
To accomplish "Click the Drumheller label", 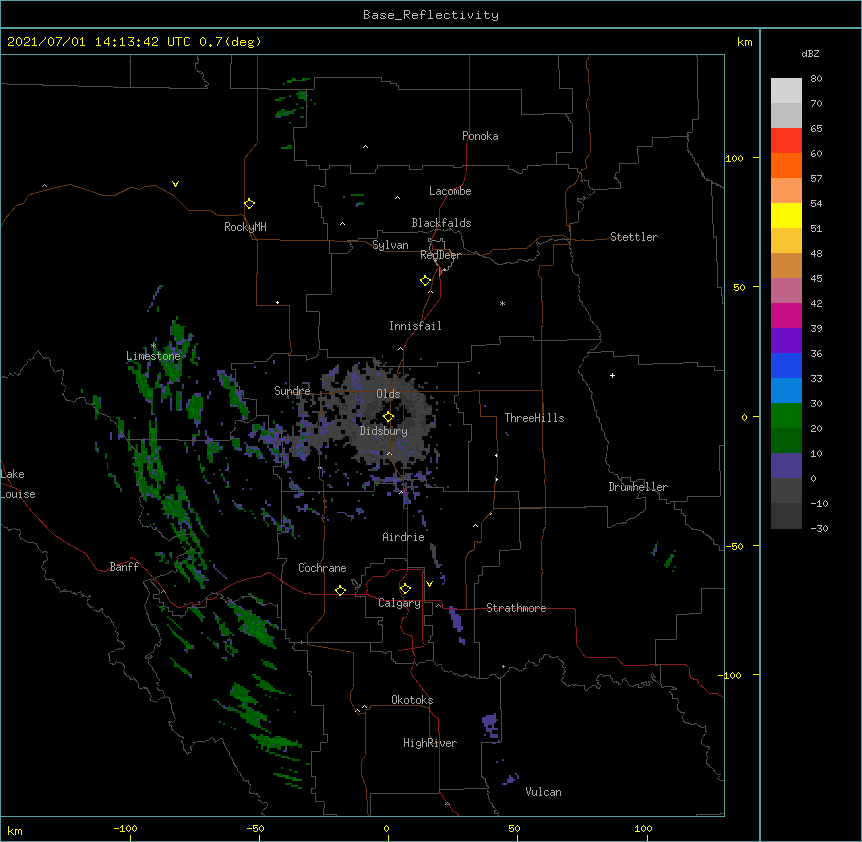I will 638,487.
